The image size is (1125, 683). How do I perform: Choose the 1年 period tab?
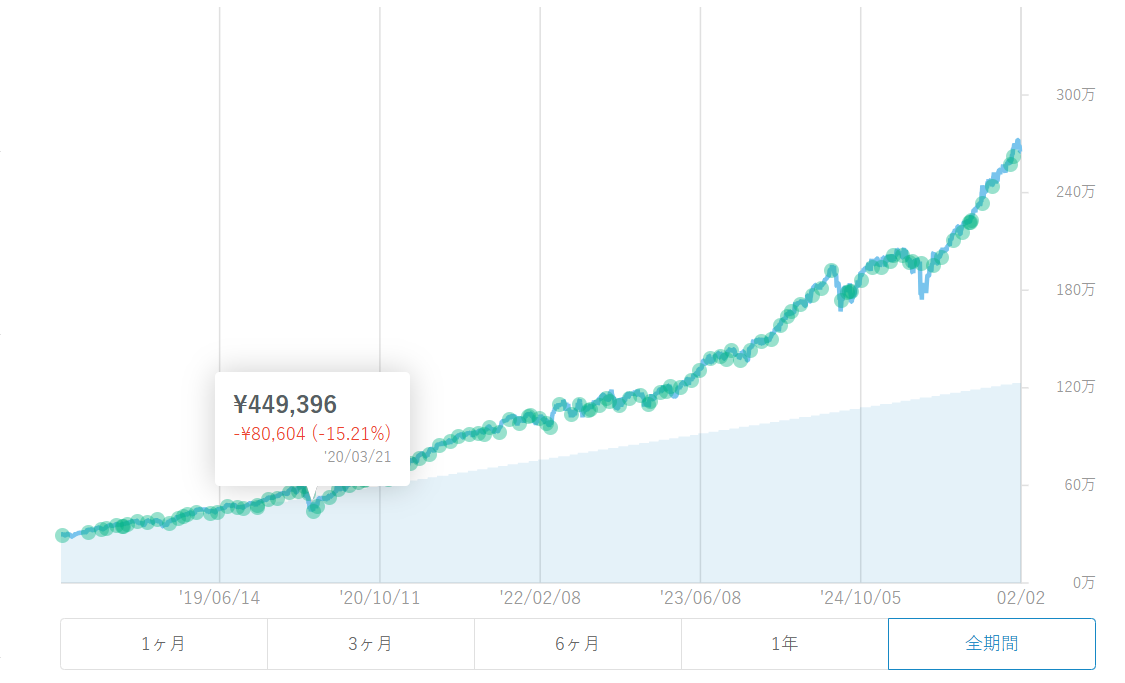pyautogui.click(x=785, y=644)
